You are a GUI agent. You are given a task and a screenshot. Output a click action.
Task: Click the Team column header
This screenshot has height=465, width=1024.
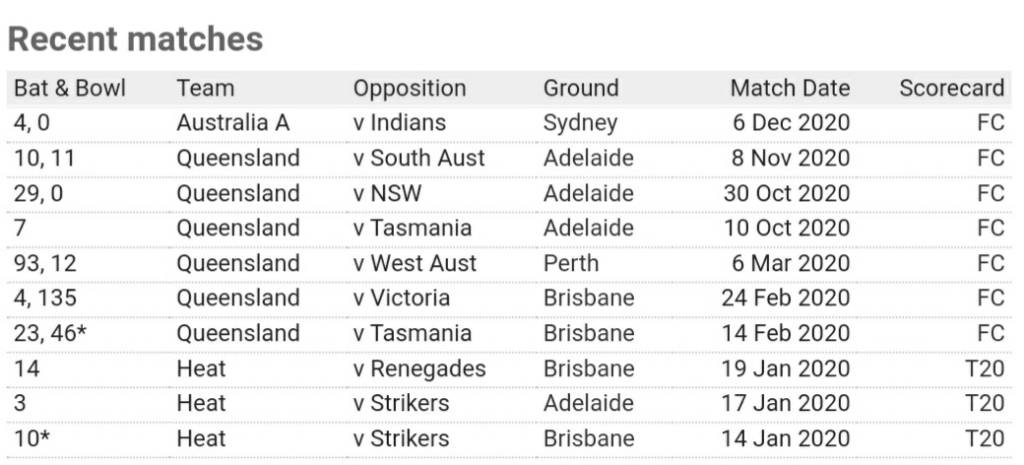point(205,88)
